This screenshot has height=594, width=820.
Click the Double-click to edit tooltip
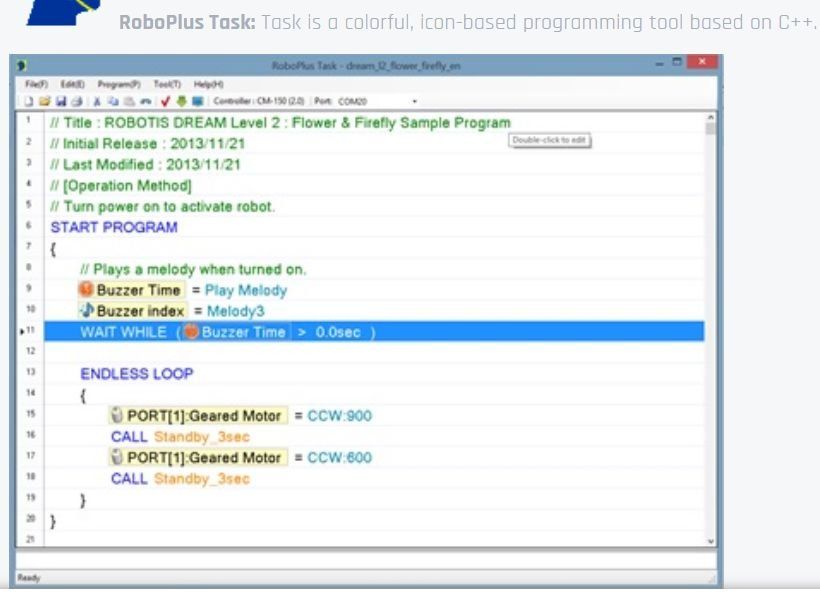coord(550,140)
